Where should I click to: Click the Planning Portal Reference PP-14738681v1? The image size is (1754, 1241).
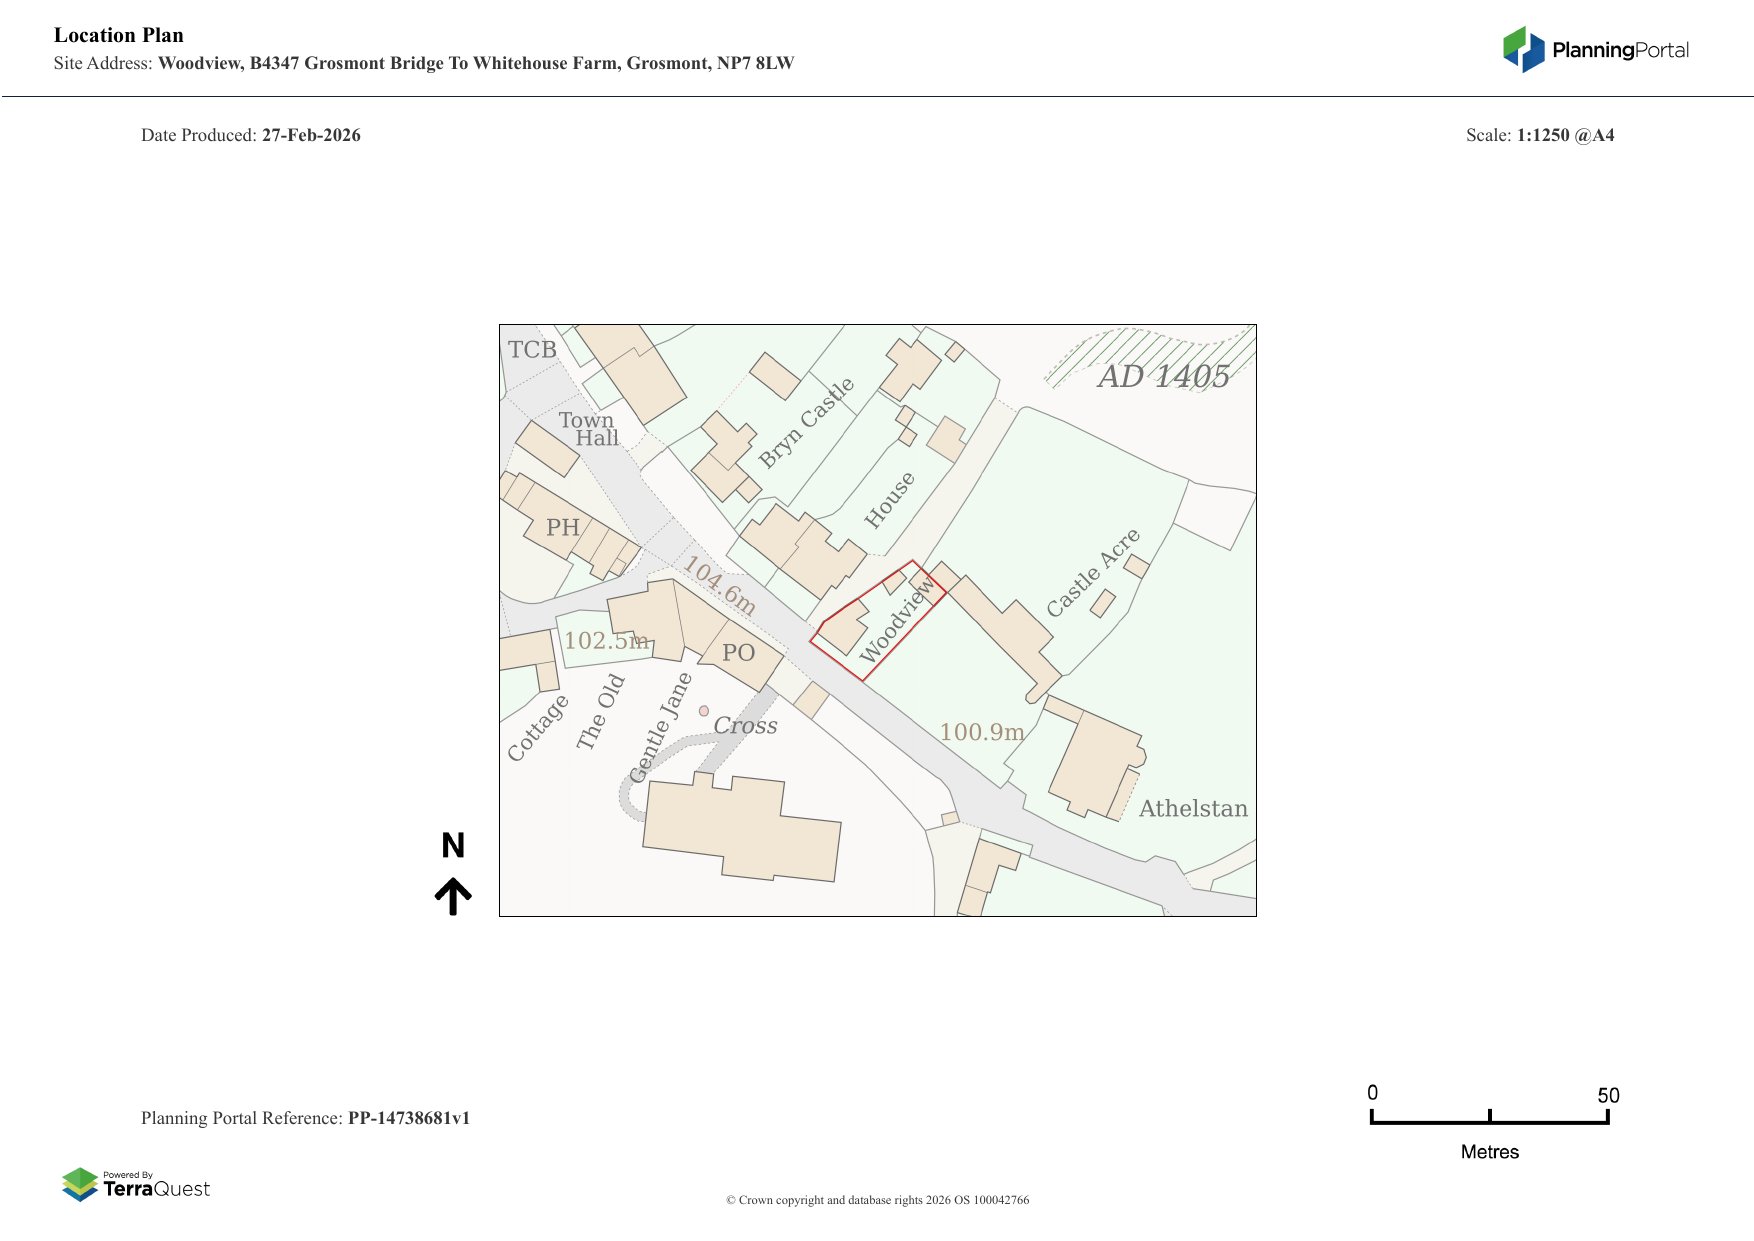[x=305, y=1118]
